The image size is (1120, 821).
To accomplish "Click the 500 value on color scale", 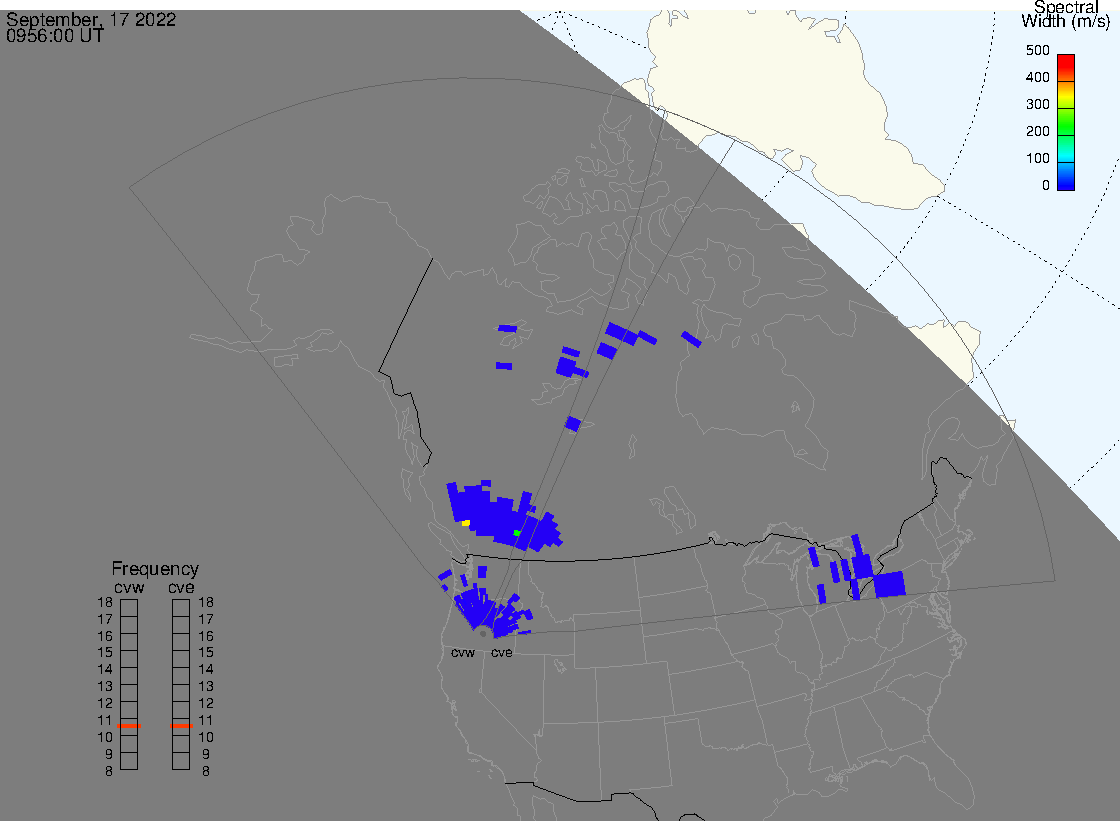I will coord(1037,50).
